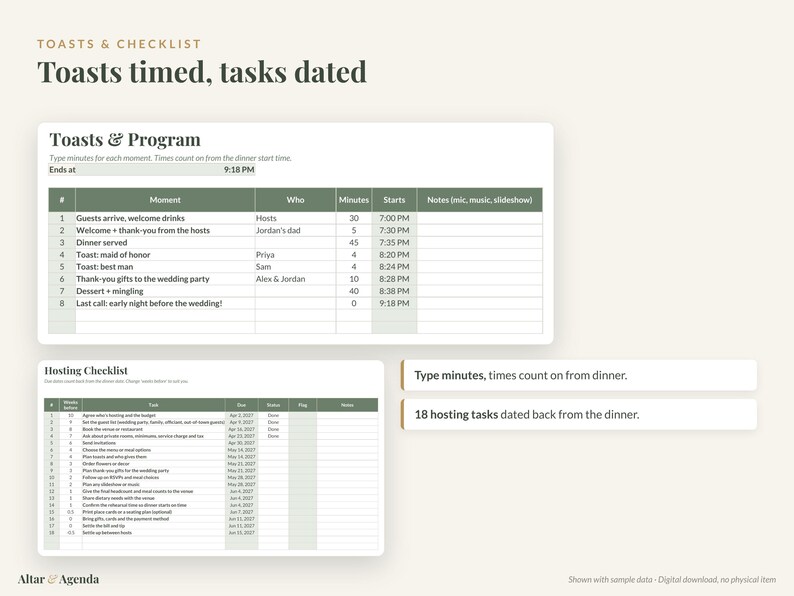
Task: Click the 'Priya' cell
Action: [295, 255]
